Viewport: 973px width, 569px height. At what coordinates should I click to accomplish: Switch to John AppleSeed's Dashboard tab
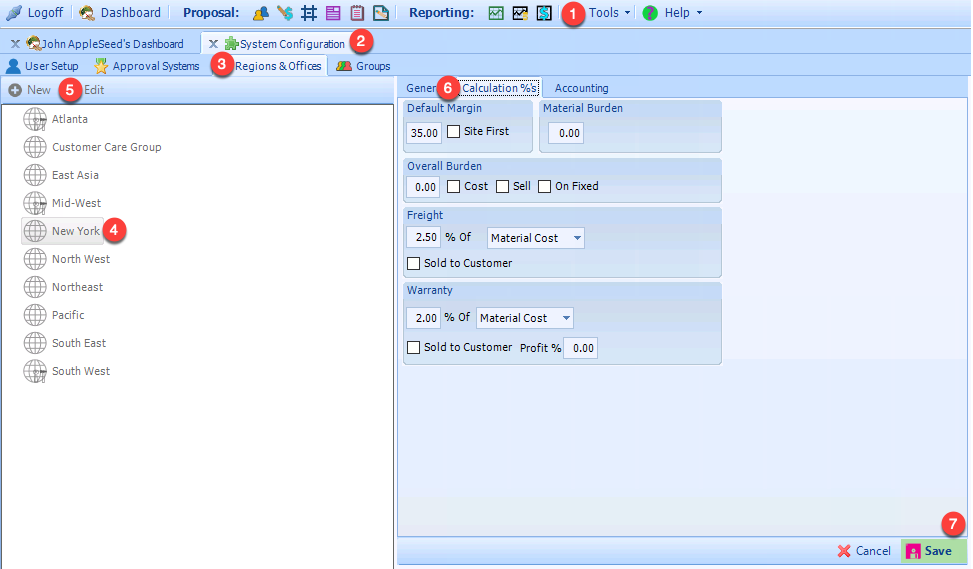pos(112,44)
